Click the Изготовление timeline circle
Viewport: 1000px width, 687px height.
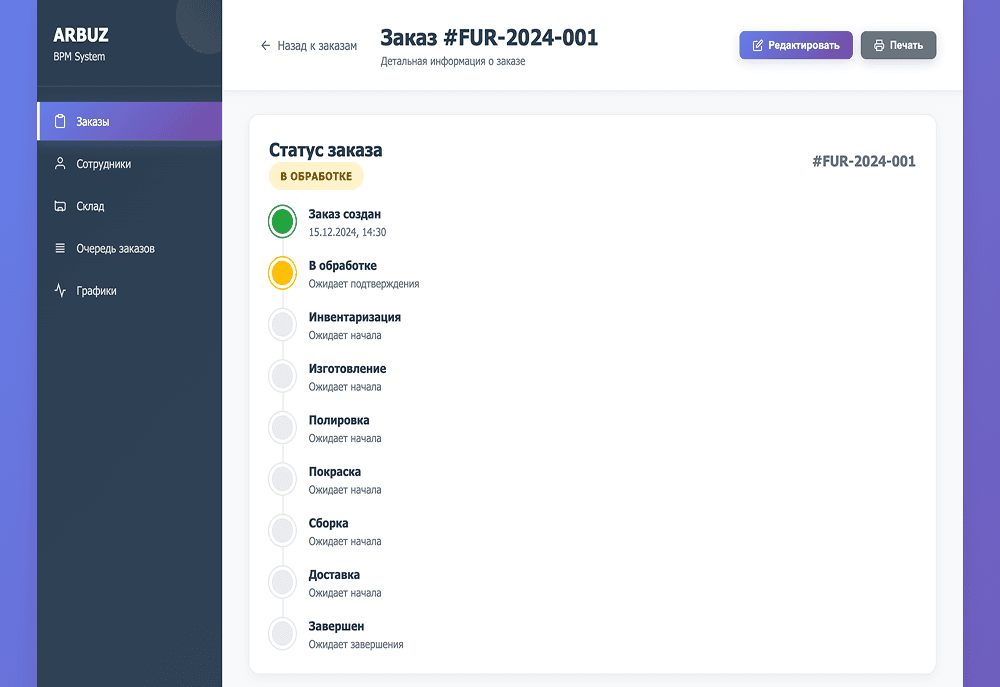click(x=283, y=377)
